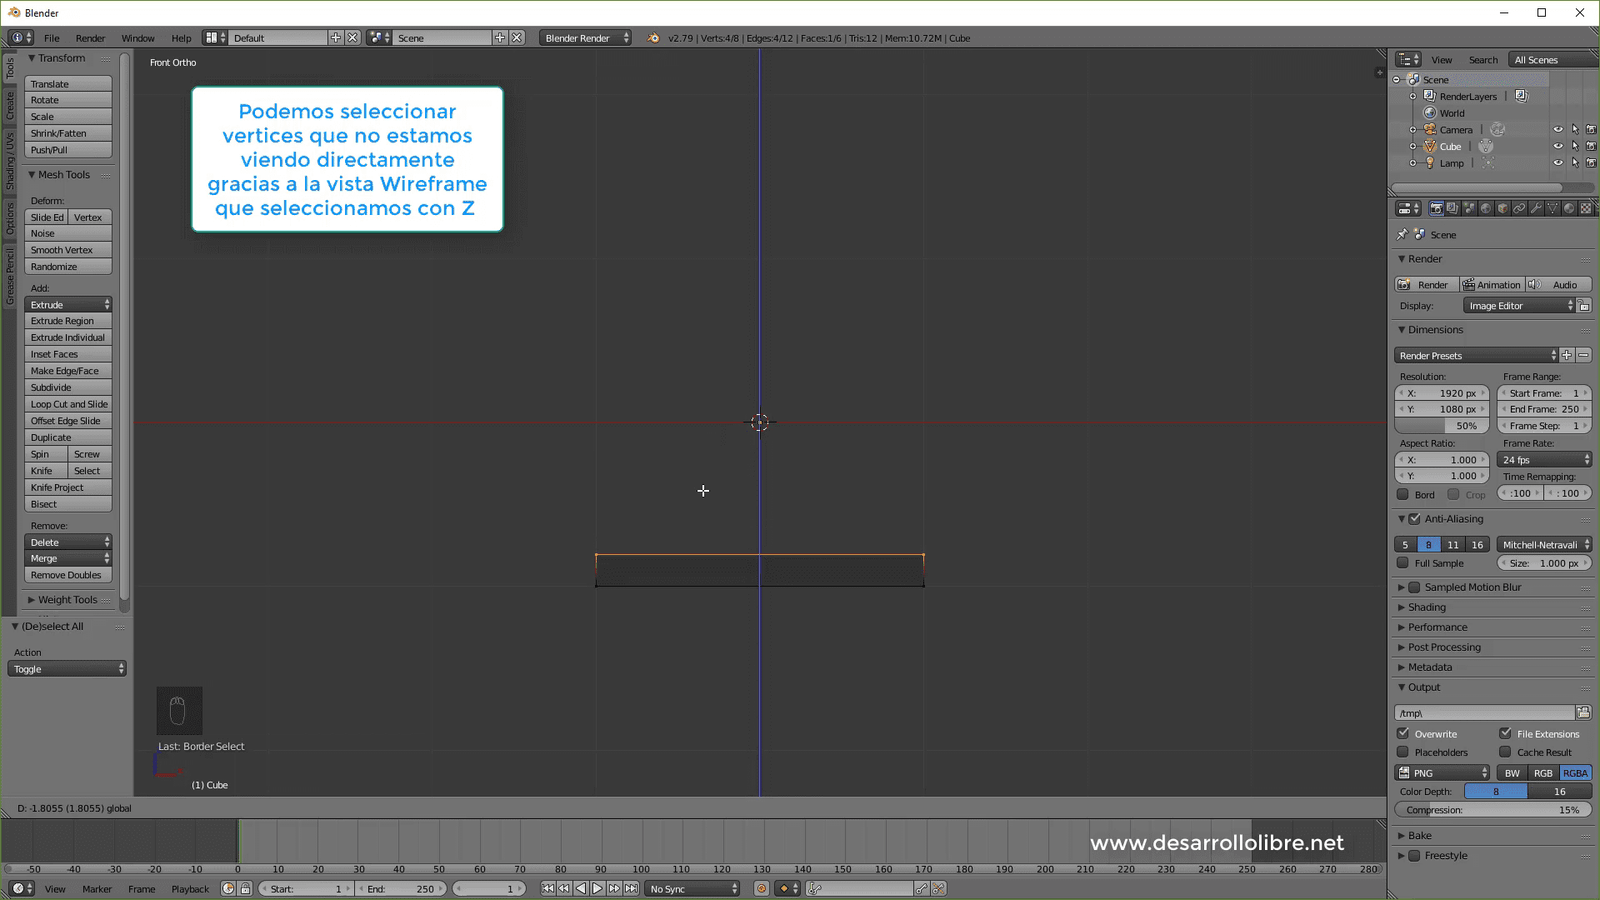Disable the Anti-Aliasing checkbox
The height and width of the screenshot is (900, 1600).
(x=1415, y=519)
